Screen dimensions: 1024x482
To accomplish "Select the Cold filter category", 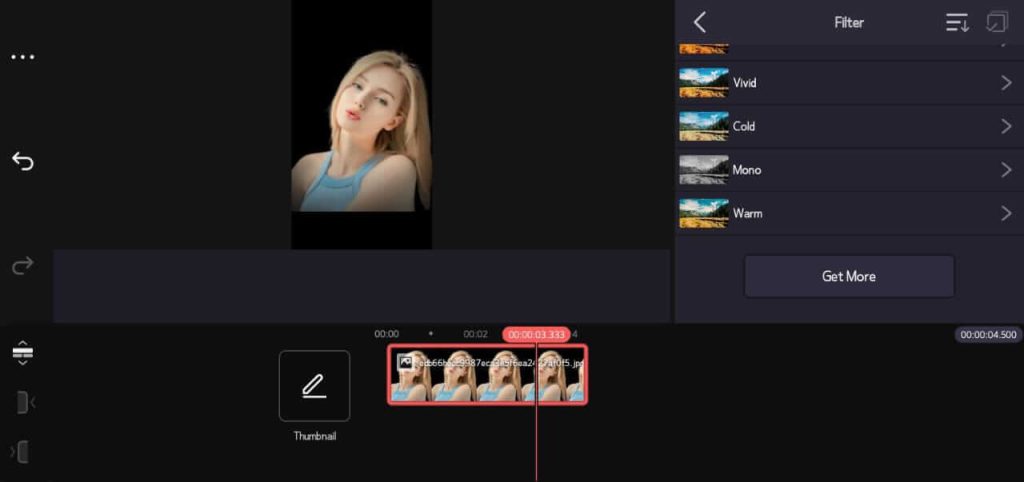I will [849, 126].
